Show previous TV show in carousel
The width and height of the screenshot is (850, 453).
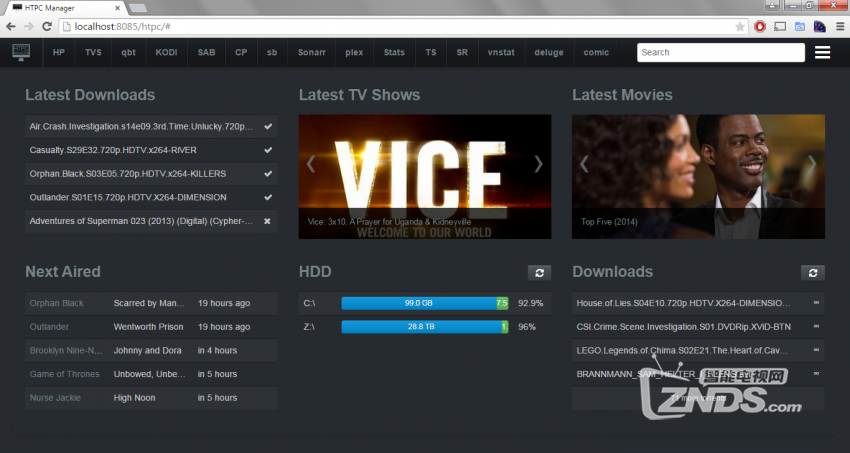tap(311, 164)
